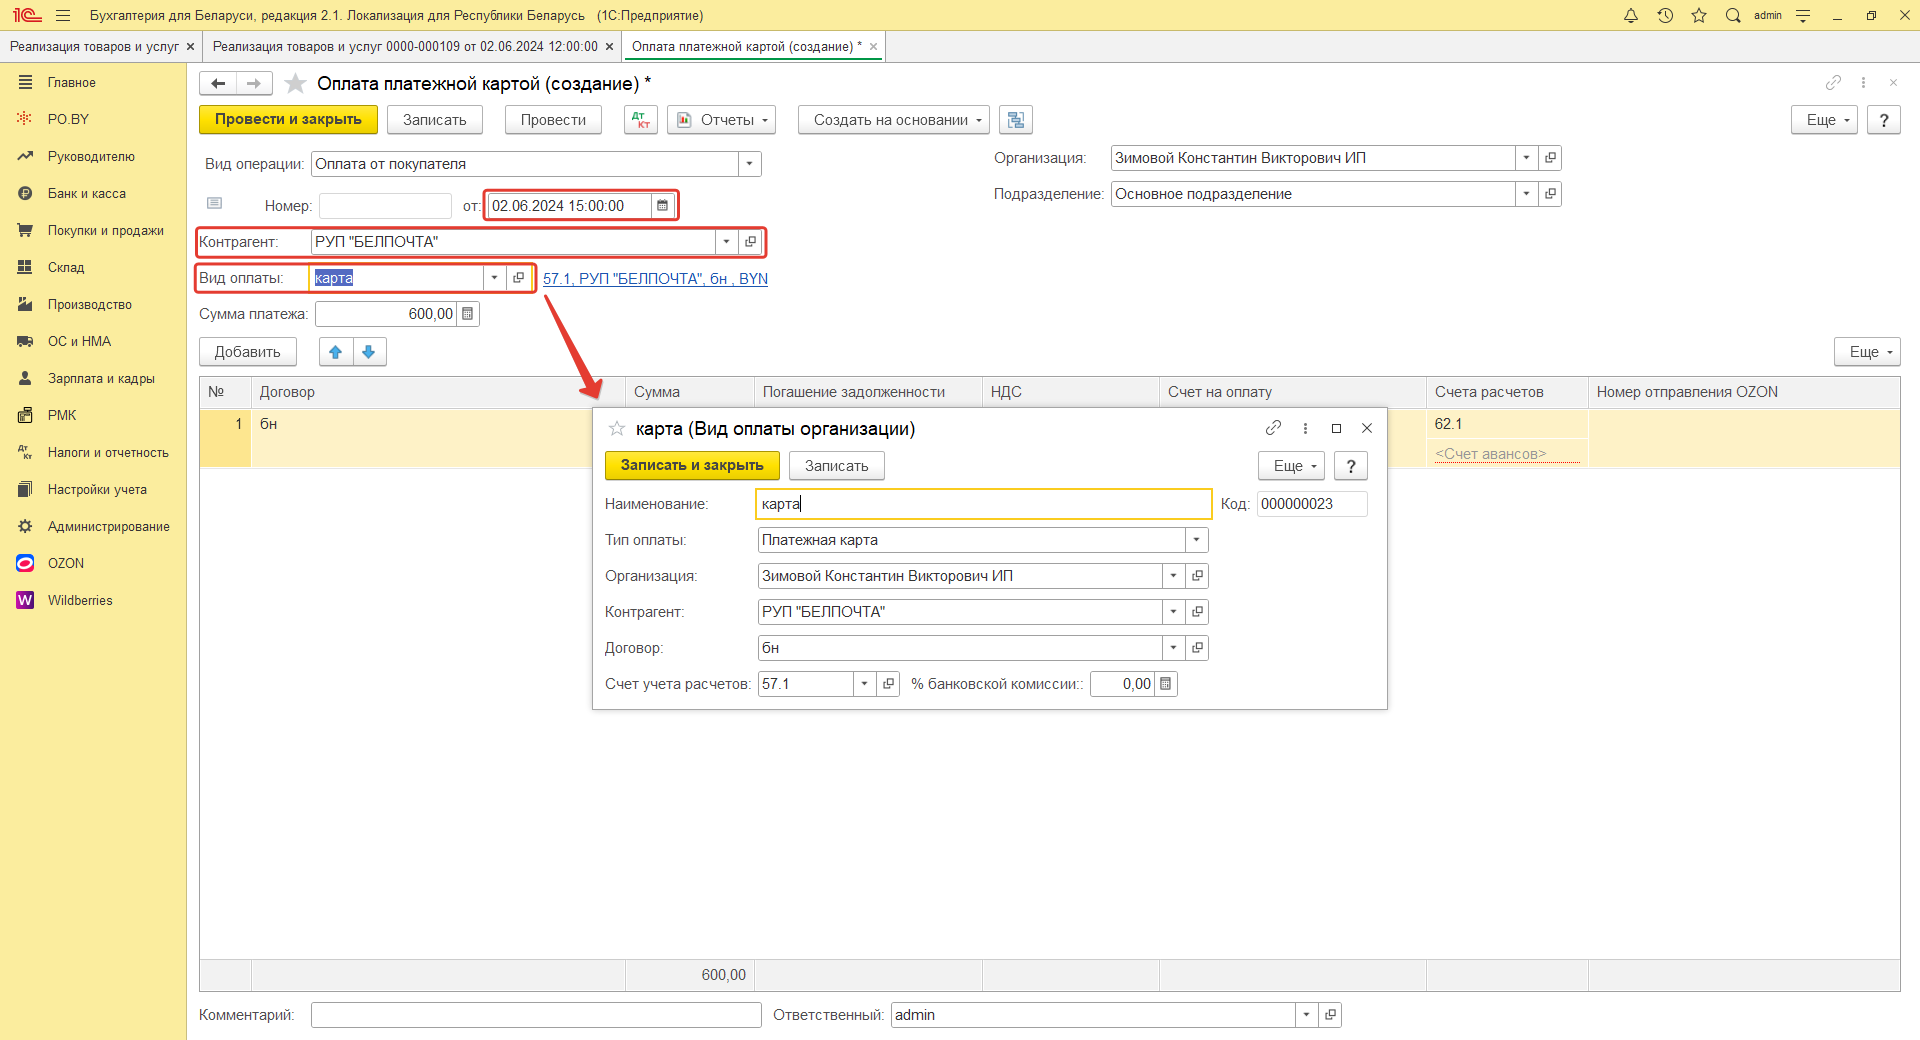Screen dimensions: 1920x1040
Task: Open карта dialog more options dots
Action: point(1305,428)
